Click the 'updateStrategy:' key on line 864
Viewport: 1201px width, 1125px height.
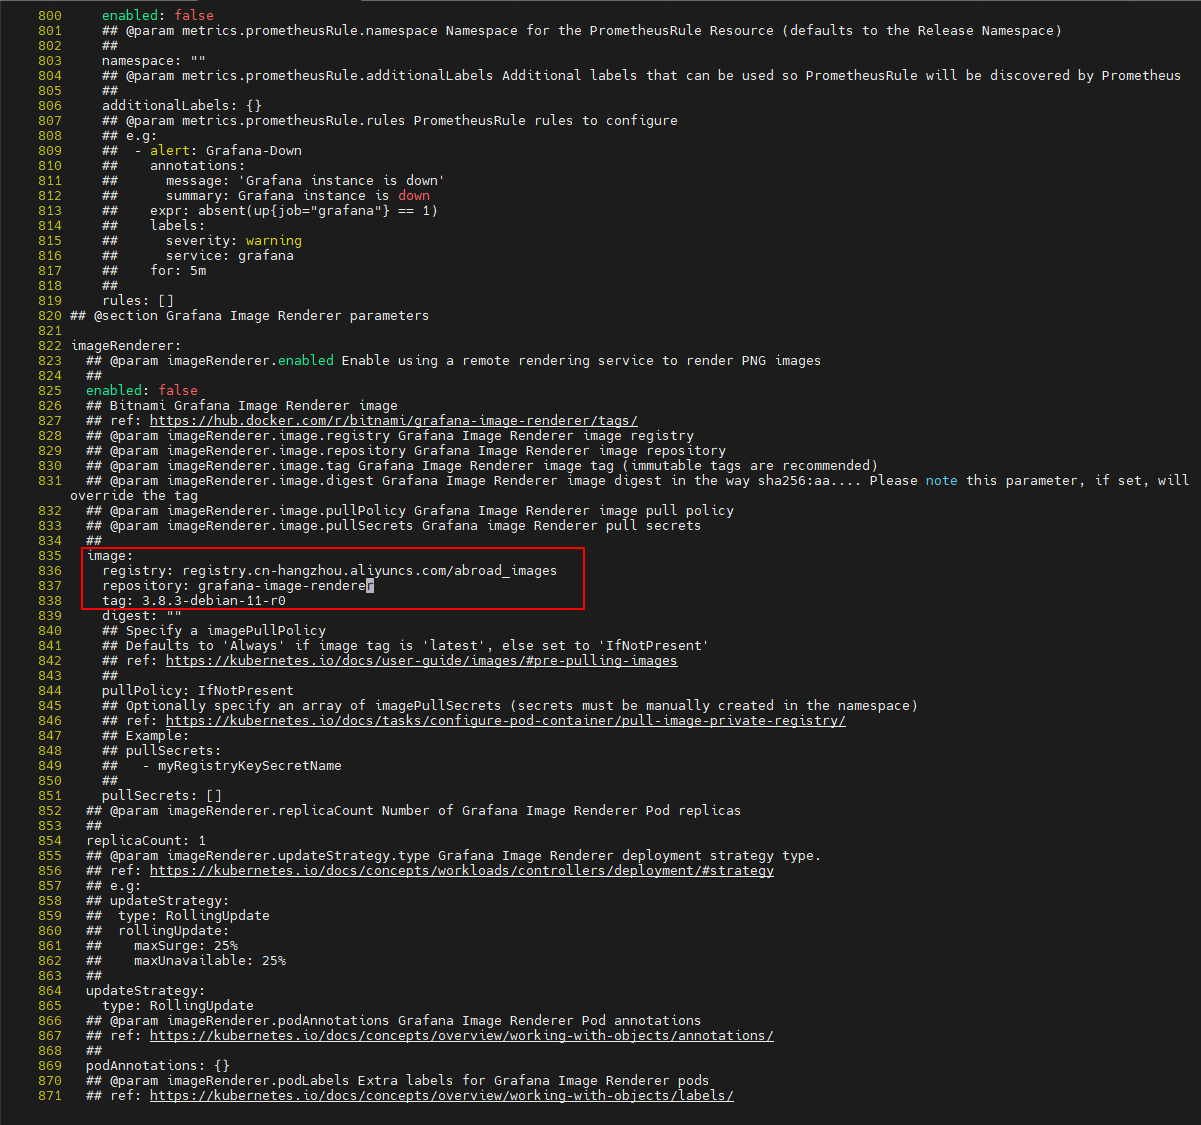(145, 991)
